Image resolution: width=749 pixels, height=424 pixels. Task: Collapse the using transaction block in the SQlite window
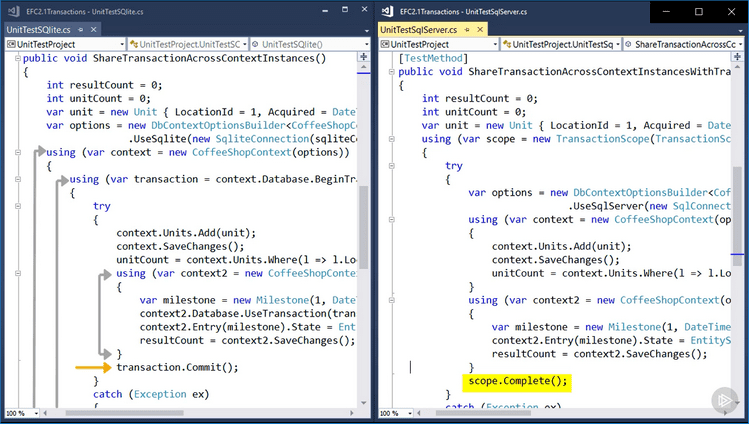(x=18, y=179)
